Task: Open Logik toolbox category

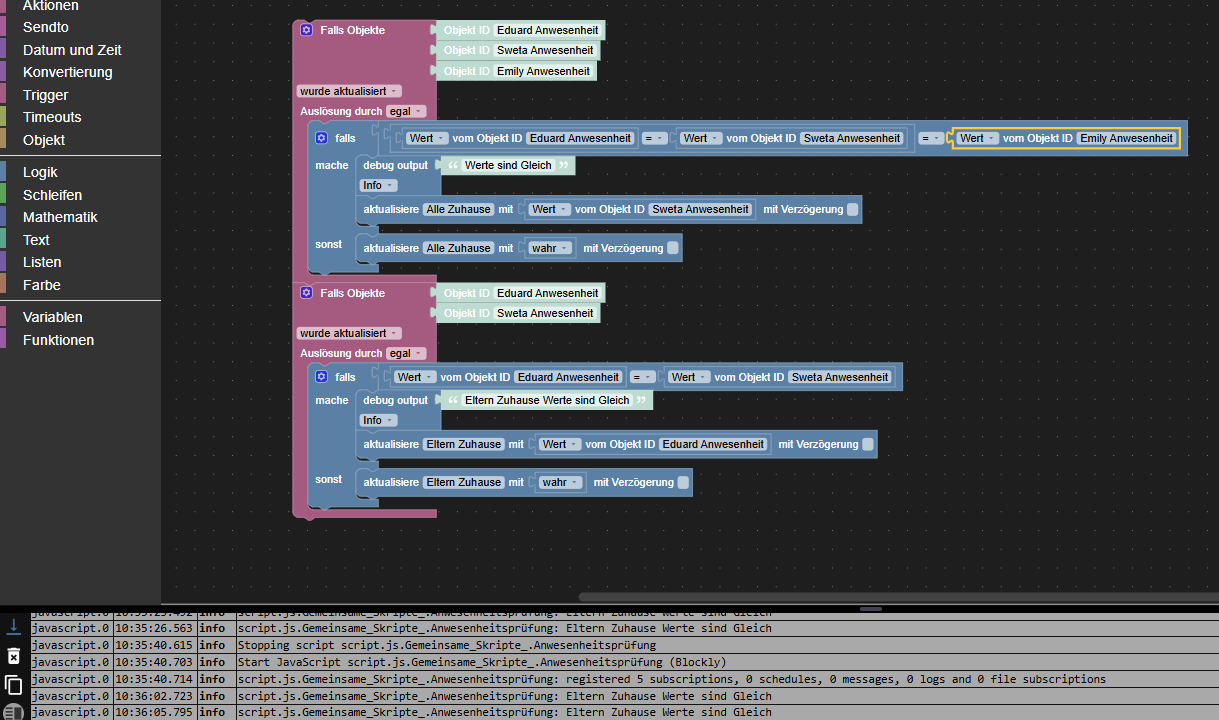Action: [40, 172]
